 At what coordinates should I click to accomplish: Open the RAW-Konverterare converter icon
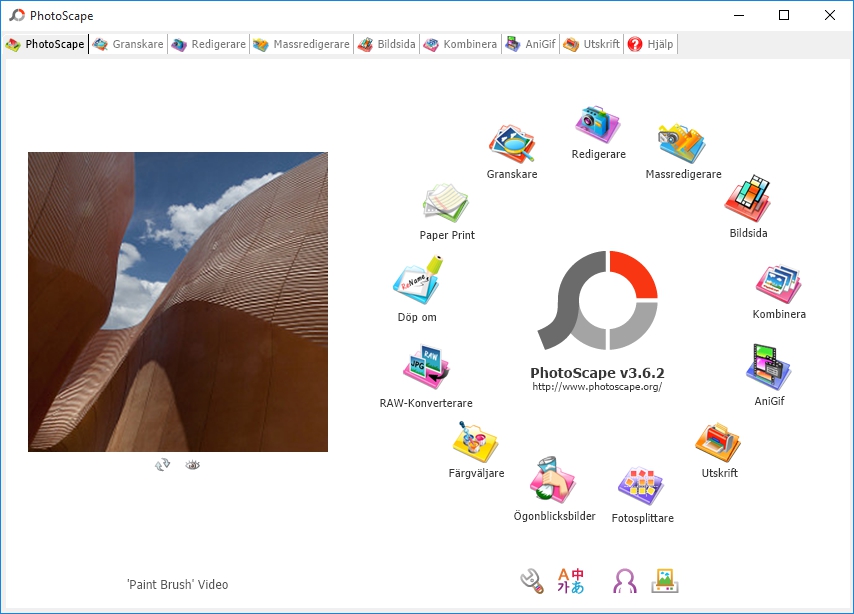[426, 366]
